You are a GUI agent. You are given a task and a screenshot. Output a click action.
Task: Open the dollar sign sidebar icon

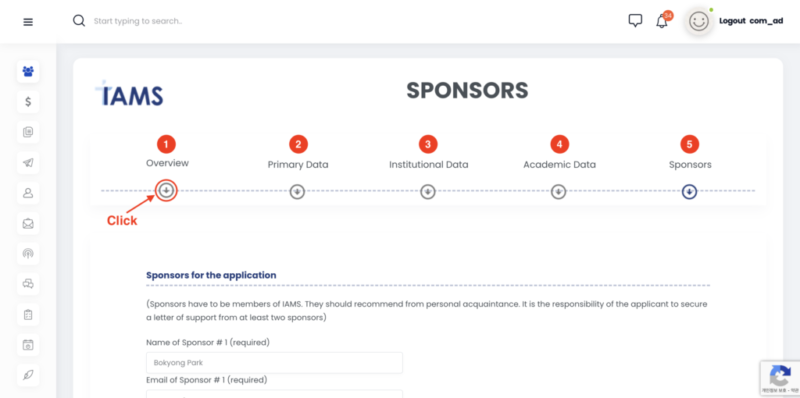tap(28, 102)
